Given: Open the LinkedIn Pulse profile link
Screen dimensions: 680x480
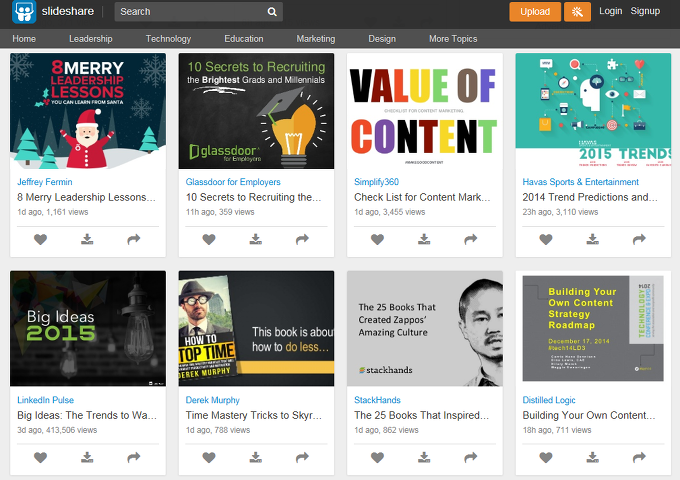Looking at the screenshot, I should [x=46, y=400].
